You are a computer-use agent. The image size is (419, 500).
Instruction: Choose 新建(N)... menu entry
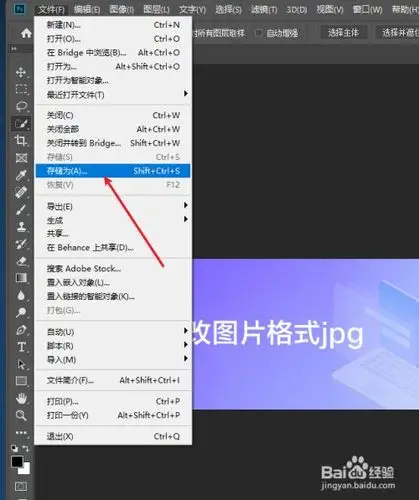(x=113, y=25)
